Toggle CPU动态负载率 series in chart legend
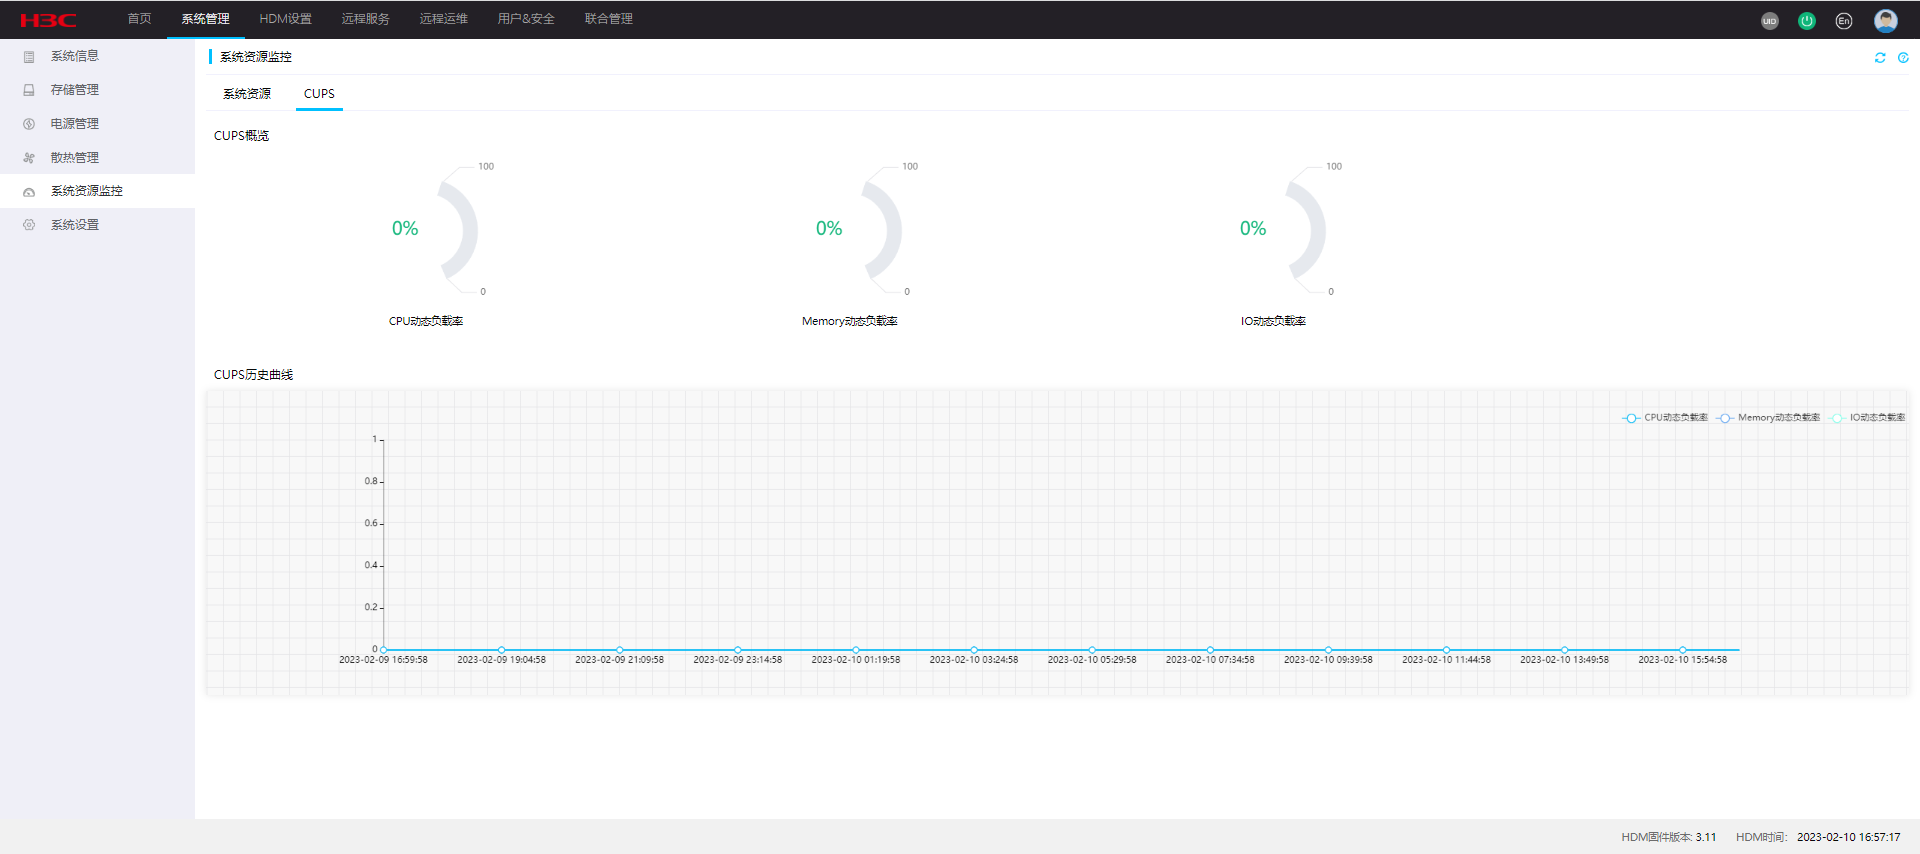Viewport: 1920px width, 854px height. point(1665,418)
